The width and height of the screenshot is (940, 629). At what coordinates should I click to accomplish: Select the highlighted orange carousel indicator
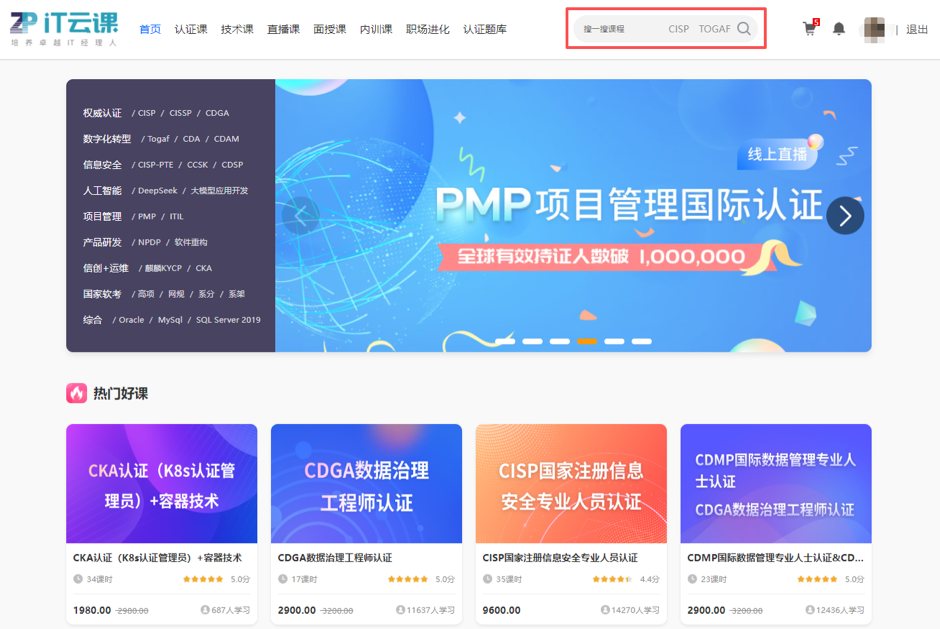[587, 341]
